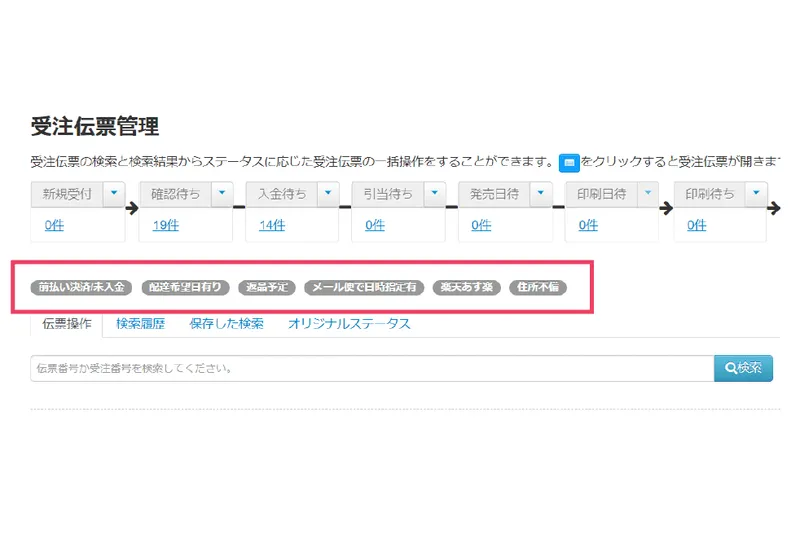
Task: Switch to the 伝票操作 tab
Action: pyautogui.click(x=67, y=324)
